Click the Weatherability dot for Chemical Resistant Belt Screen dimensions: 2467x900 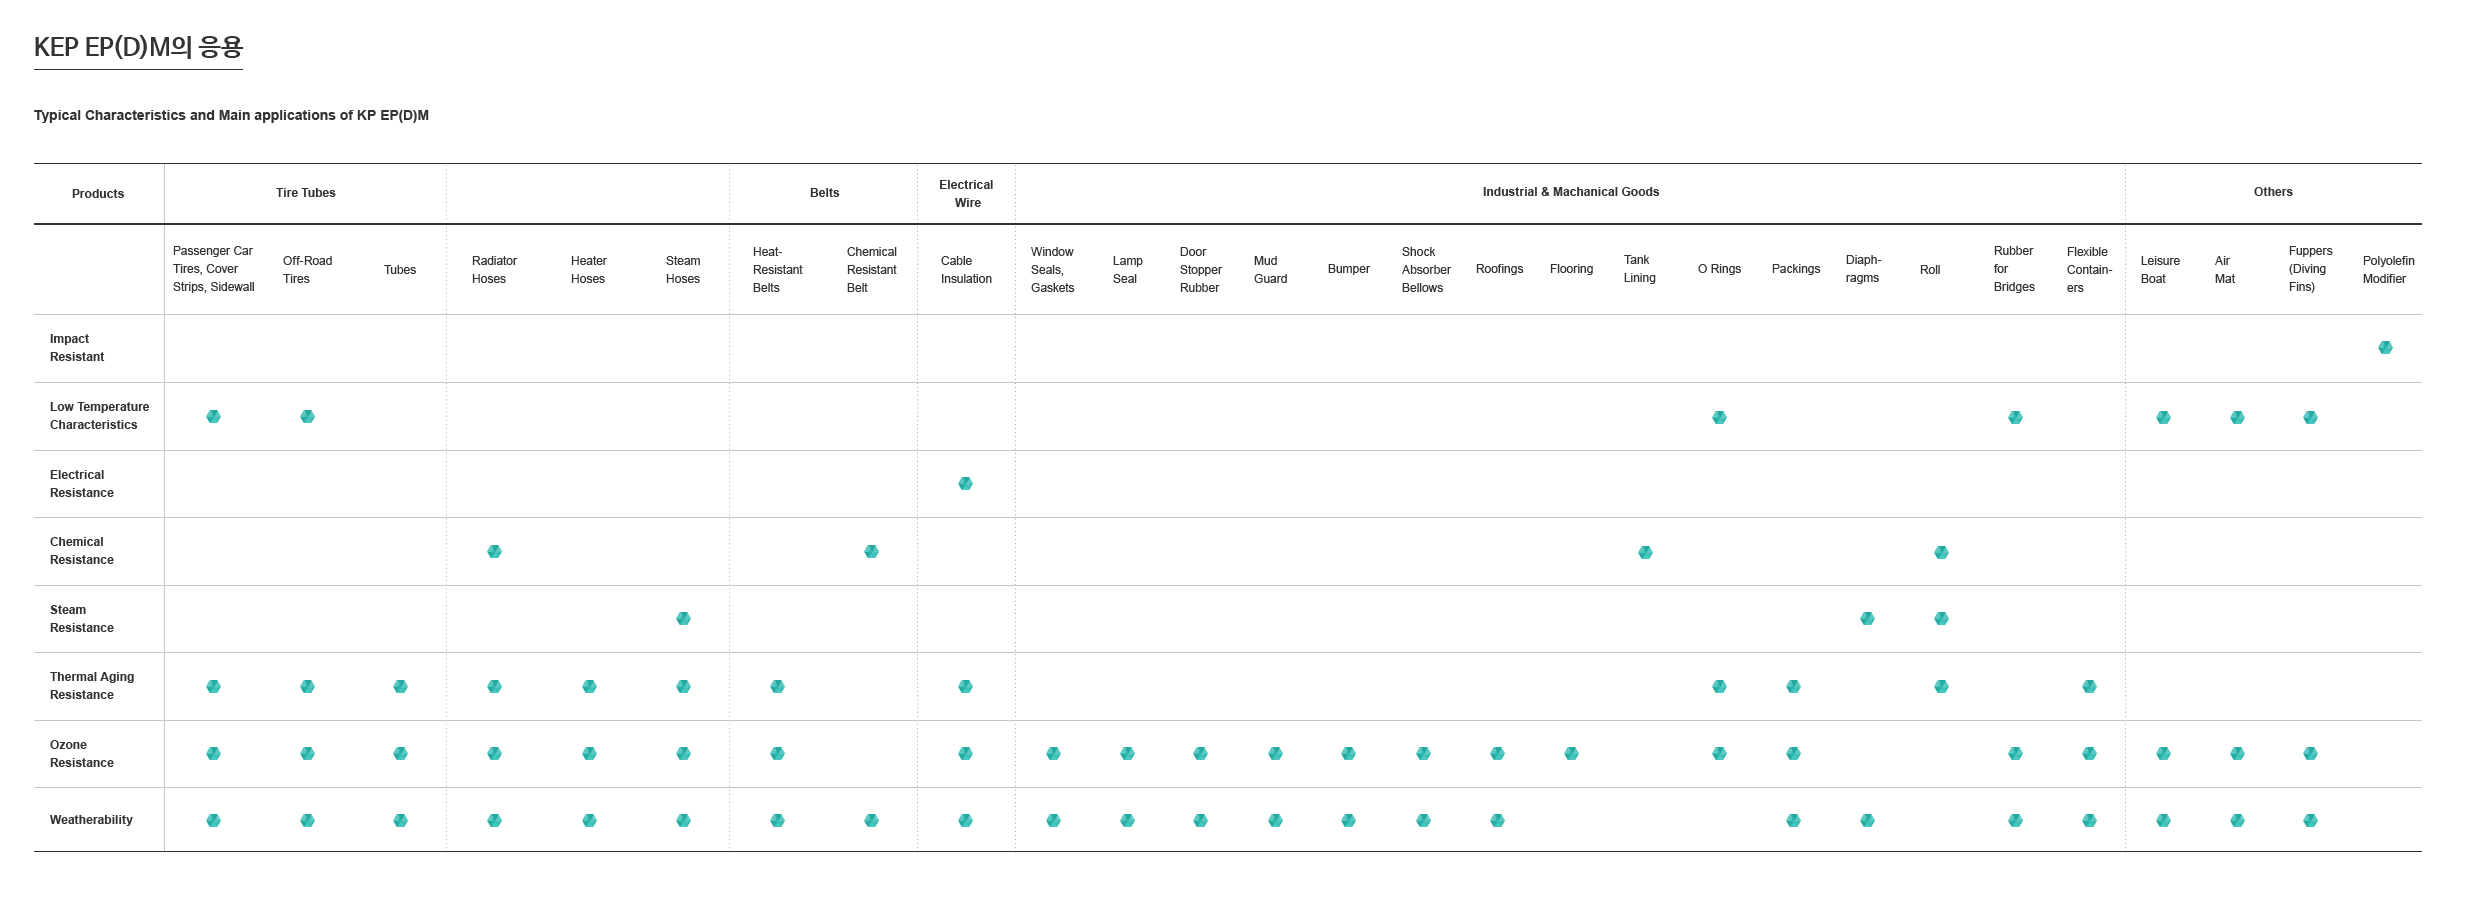(x=871, y=821)
